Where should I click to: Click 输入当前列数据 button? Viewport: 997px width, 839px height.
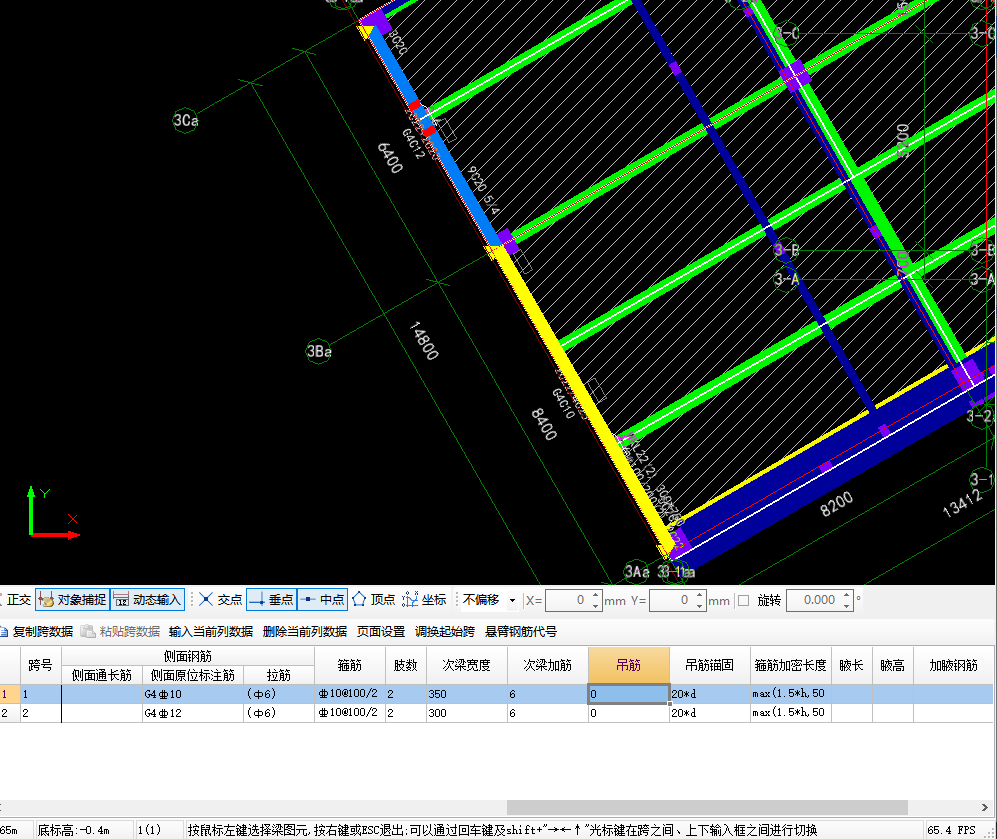(x=211, y=631)
